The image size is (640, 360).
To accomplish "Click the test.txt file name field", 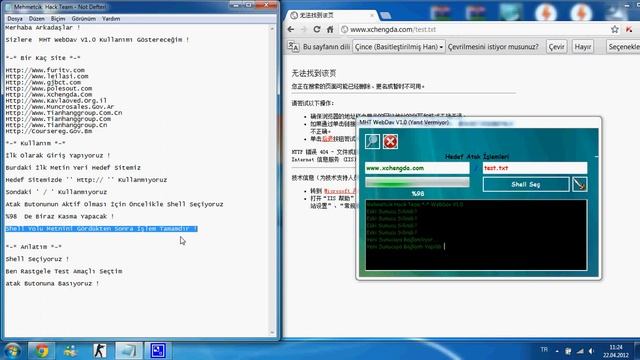I will (x=535, y=168).
